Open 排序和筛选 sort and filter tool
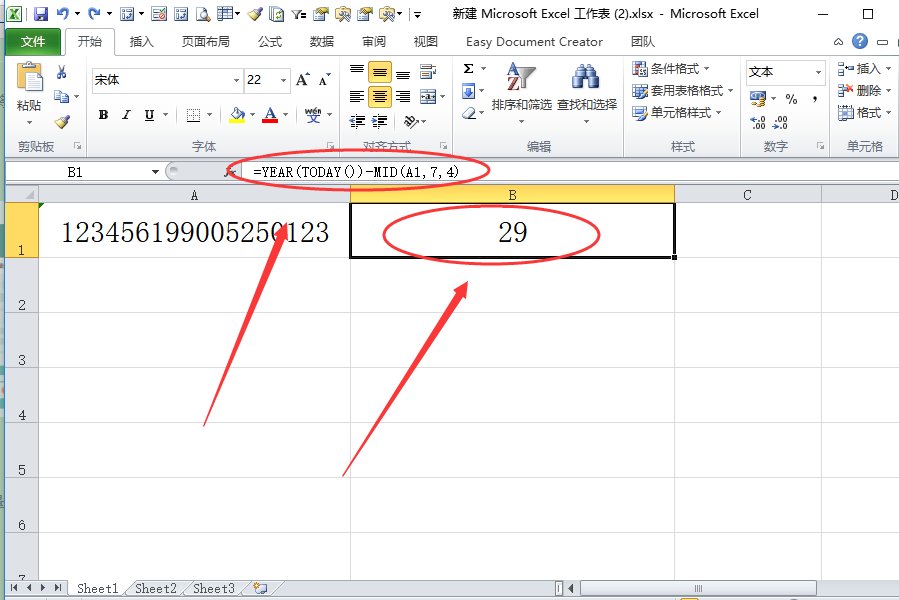Viewport: 899px width, 600px height. (x=520, y=90)
